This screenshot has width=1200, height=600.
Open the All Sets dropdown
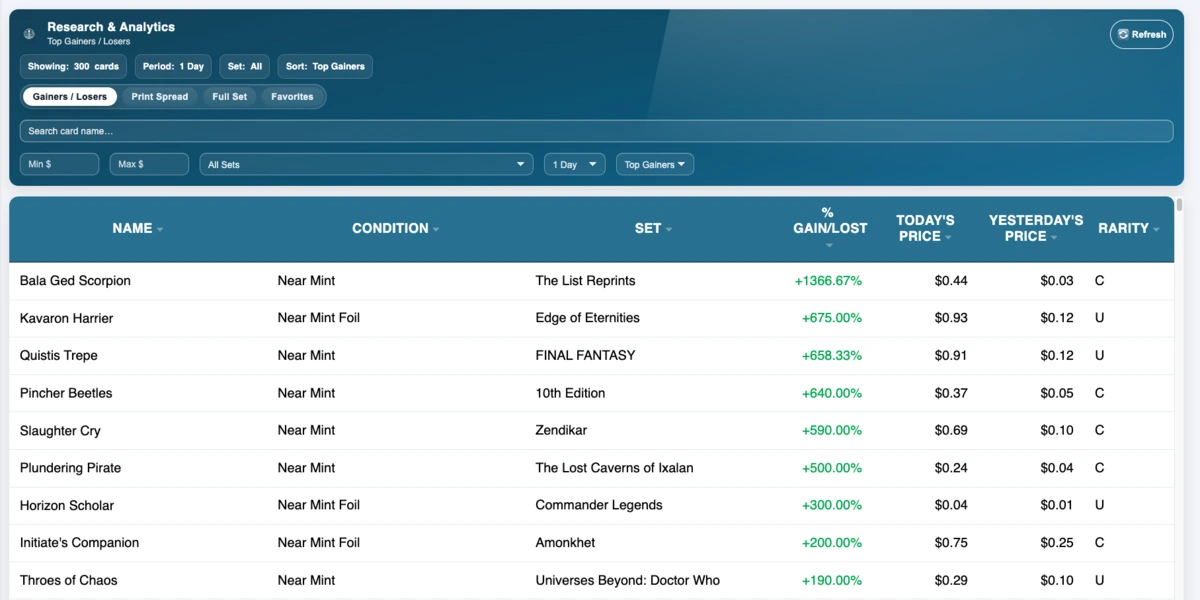[365, 164]
